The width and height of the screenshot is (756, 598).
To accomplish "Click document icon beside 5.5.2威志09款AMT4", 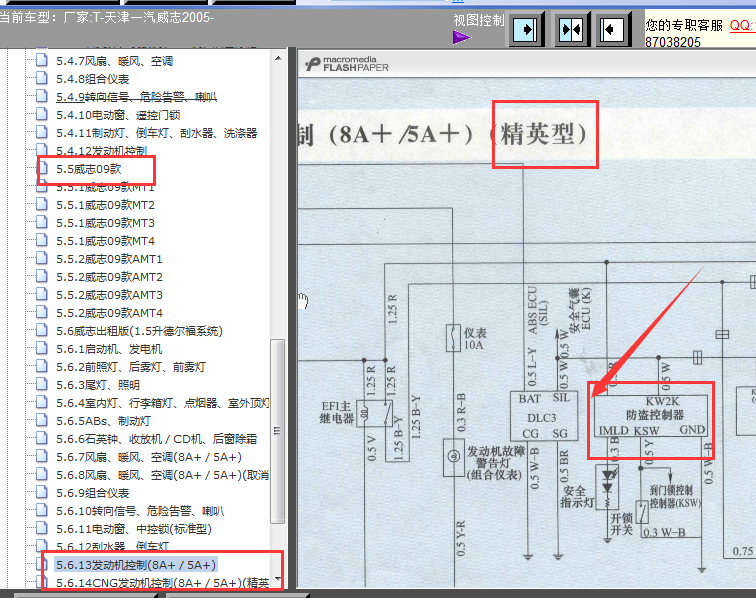I will [x=42, y=313].
